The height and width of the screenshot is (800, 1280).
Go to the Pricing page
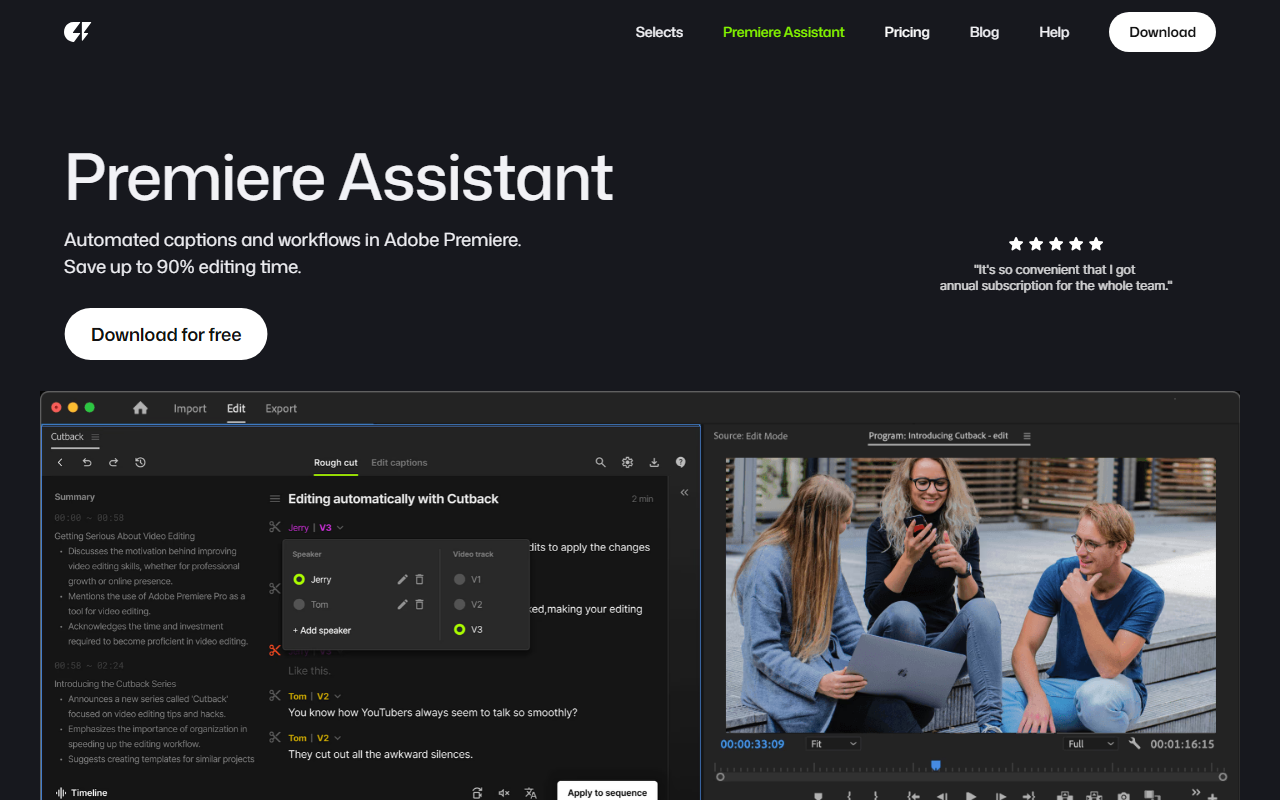[x=907, y=32]
